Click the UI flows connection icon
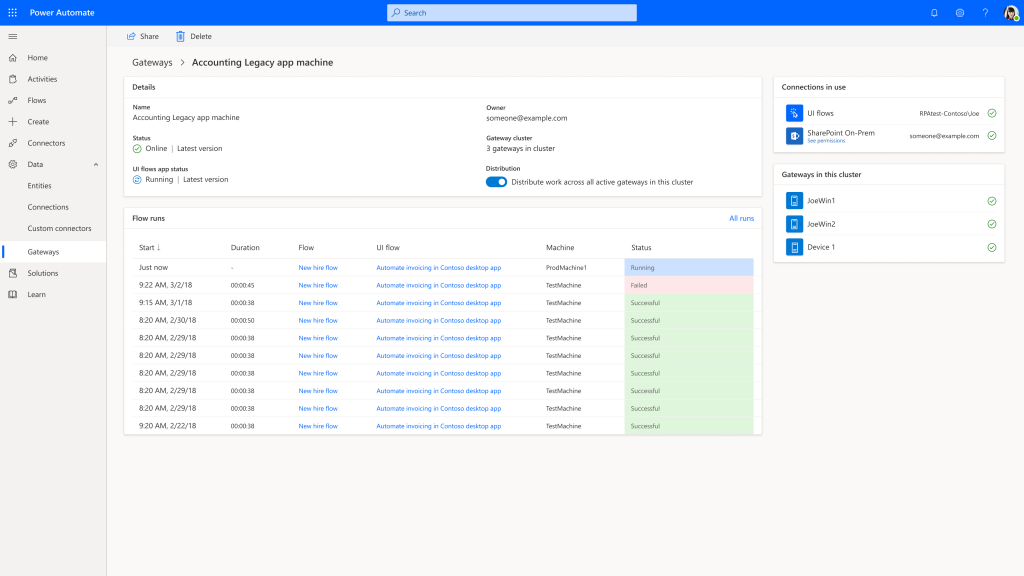The height and width of the screenshot is (576, 1024). (x=794, y=114)
